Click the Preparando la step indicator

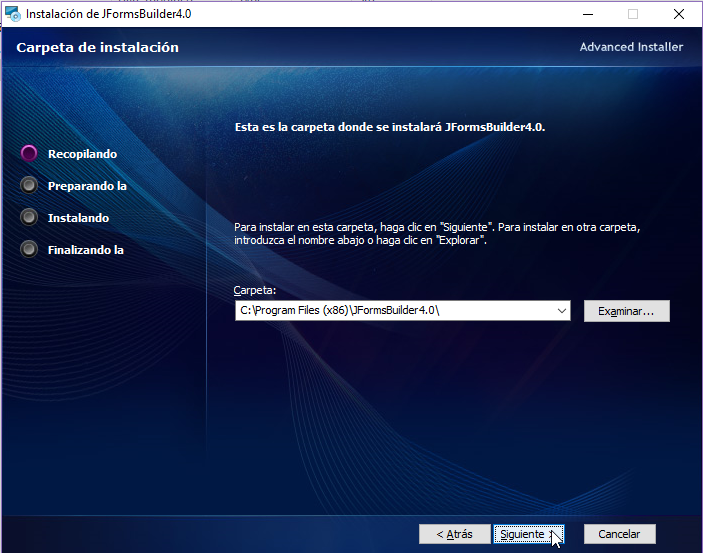29,185
